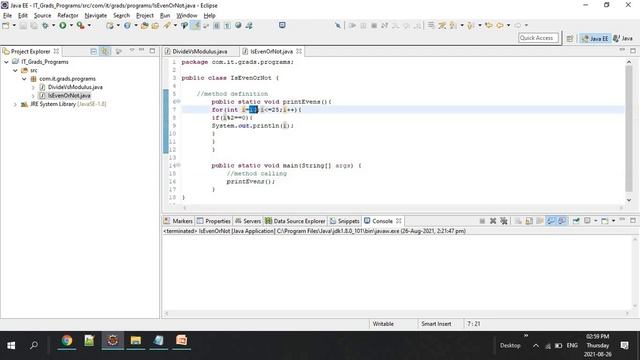Click the New file wizard icon

click(x=6, y=25)
